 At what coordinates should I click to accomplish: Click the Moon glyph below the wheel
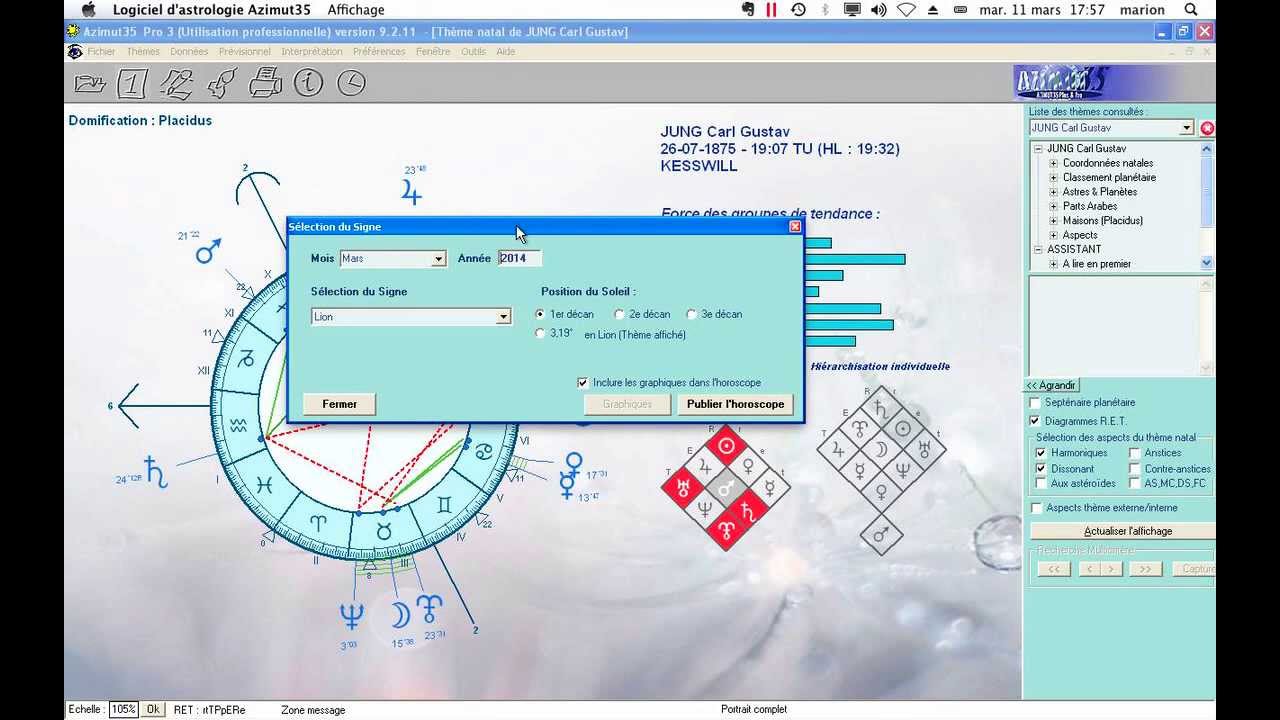tap(399, 614)
